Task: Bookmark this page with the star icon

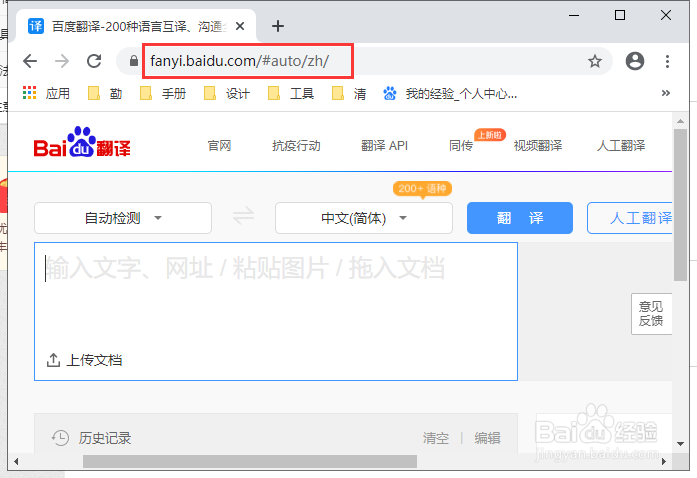Action: tap(595, 61)
